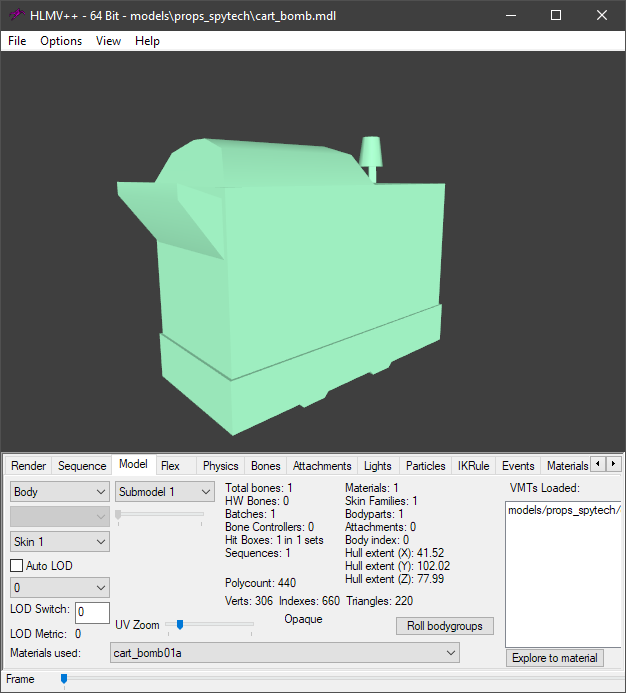Screen dimensions: 626x693
Task: Click the Triangles: 220 text
Action: (380, 601)
